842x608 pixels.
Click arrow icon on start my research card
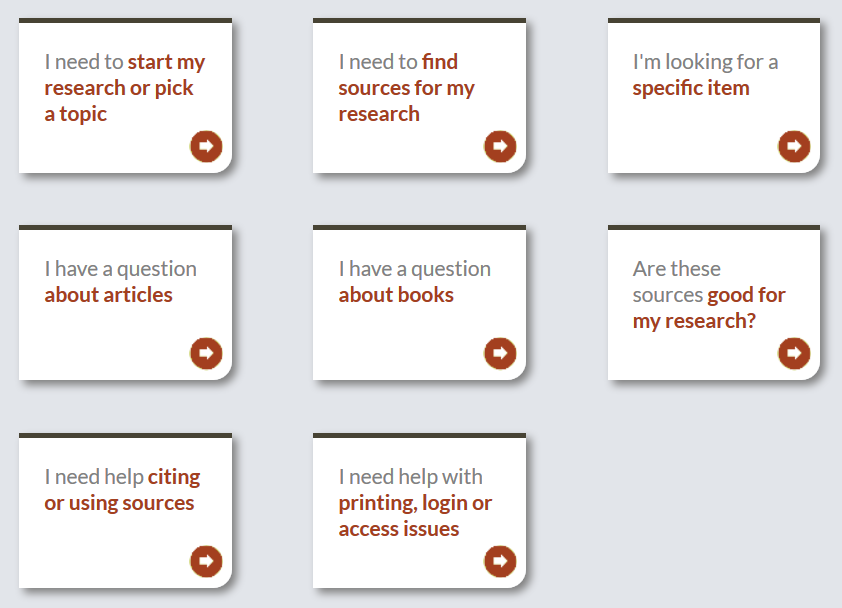click(206, 146)
